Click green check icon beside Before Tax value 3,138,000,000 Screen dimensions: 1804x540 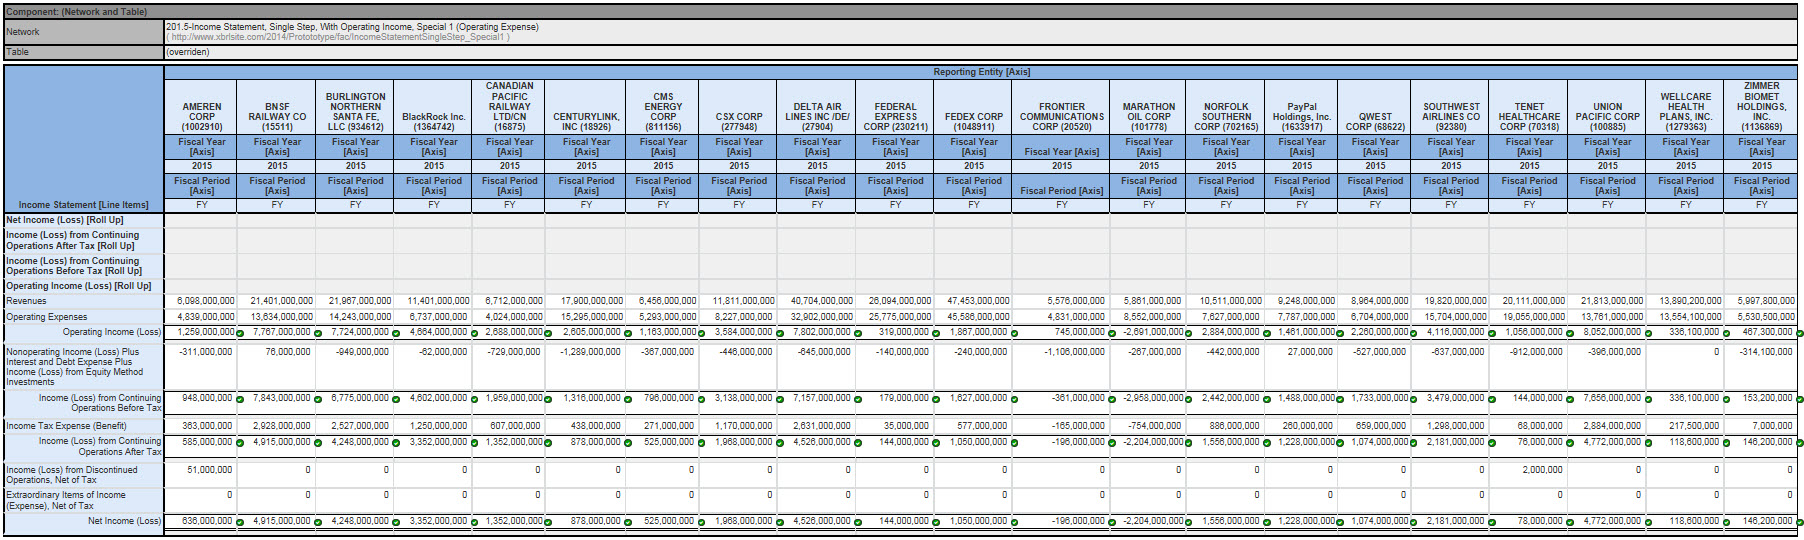coord(780,399)
